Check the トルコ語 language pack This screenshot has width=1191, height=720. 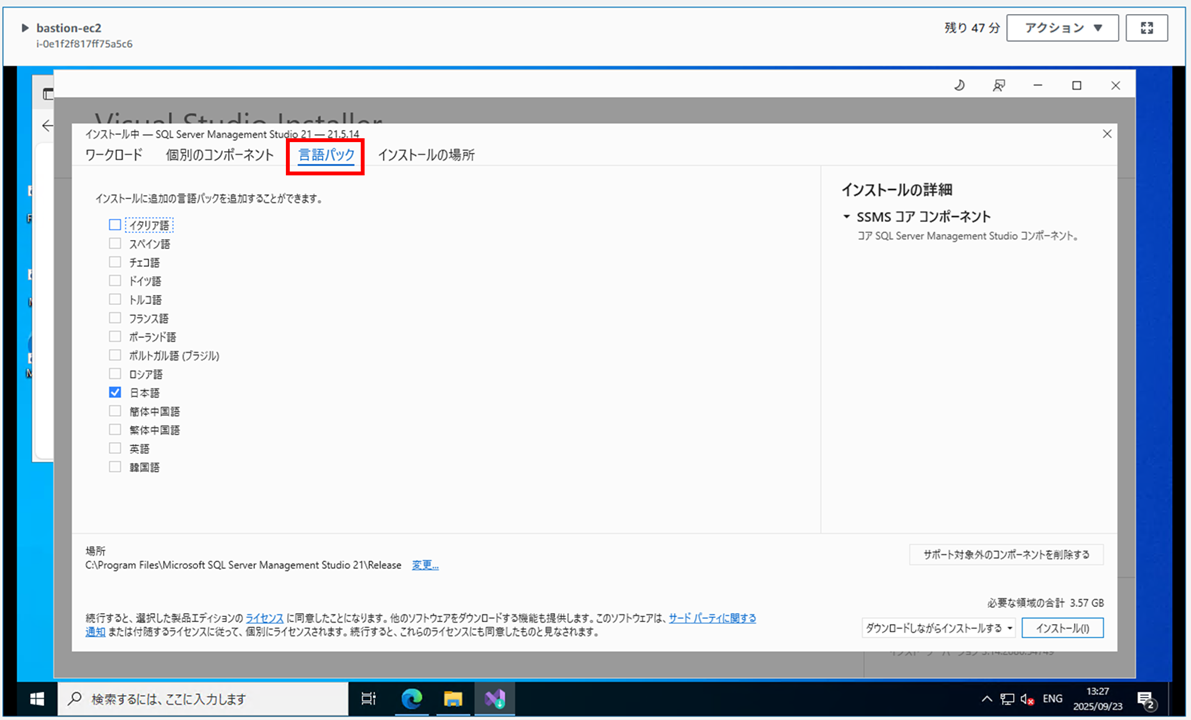click(x=115, y=299)
